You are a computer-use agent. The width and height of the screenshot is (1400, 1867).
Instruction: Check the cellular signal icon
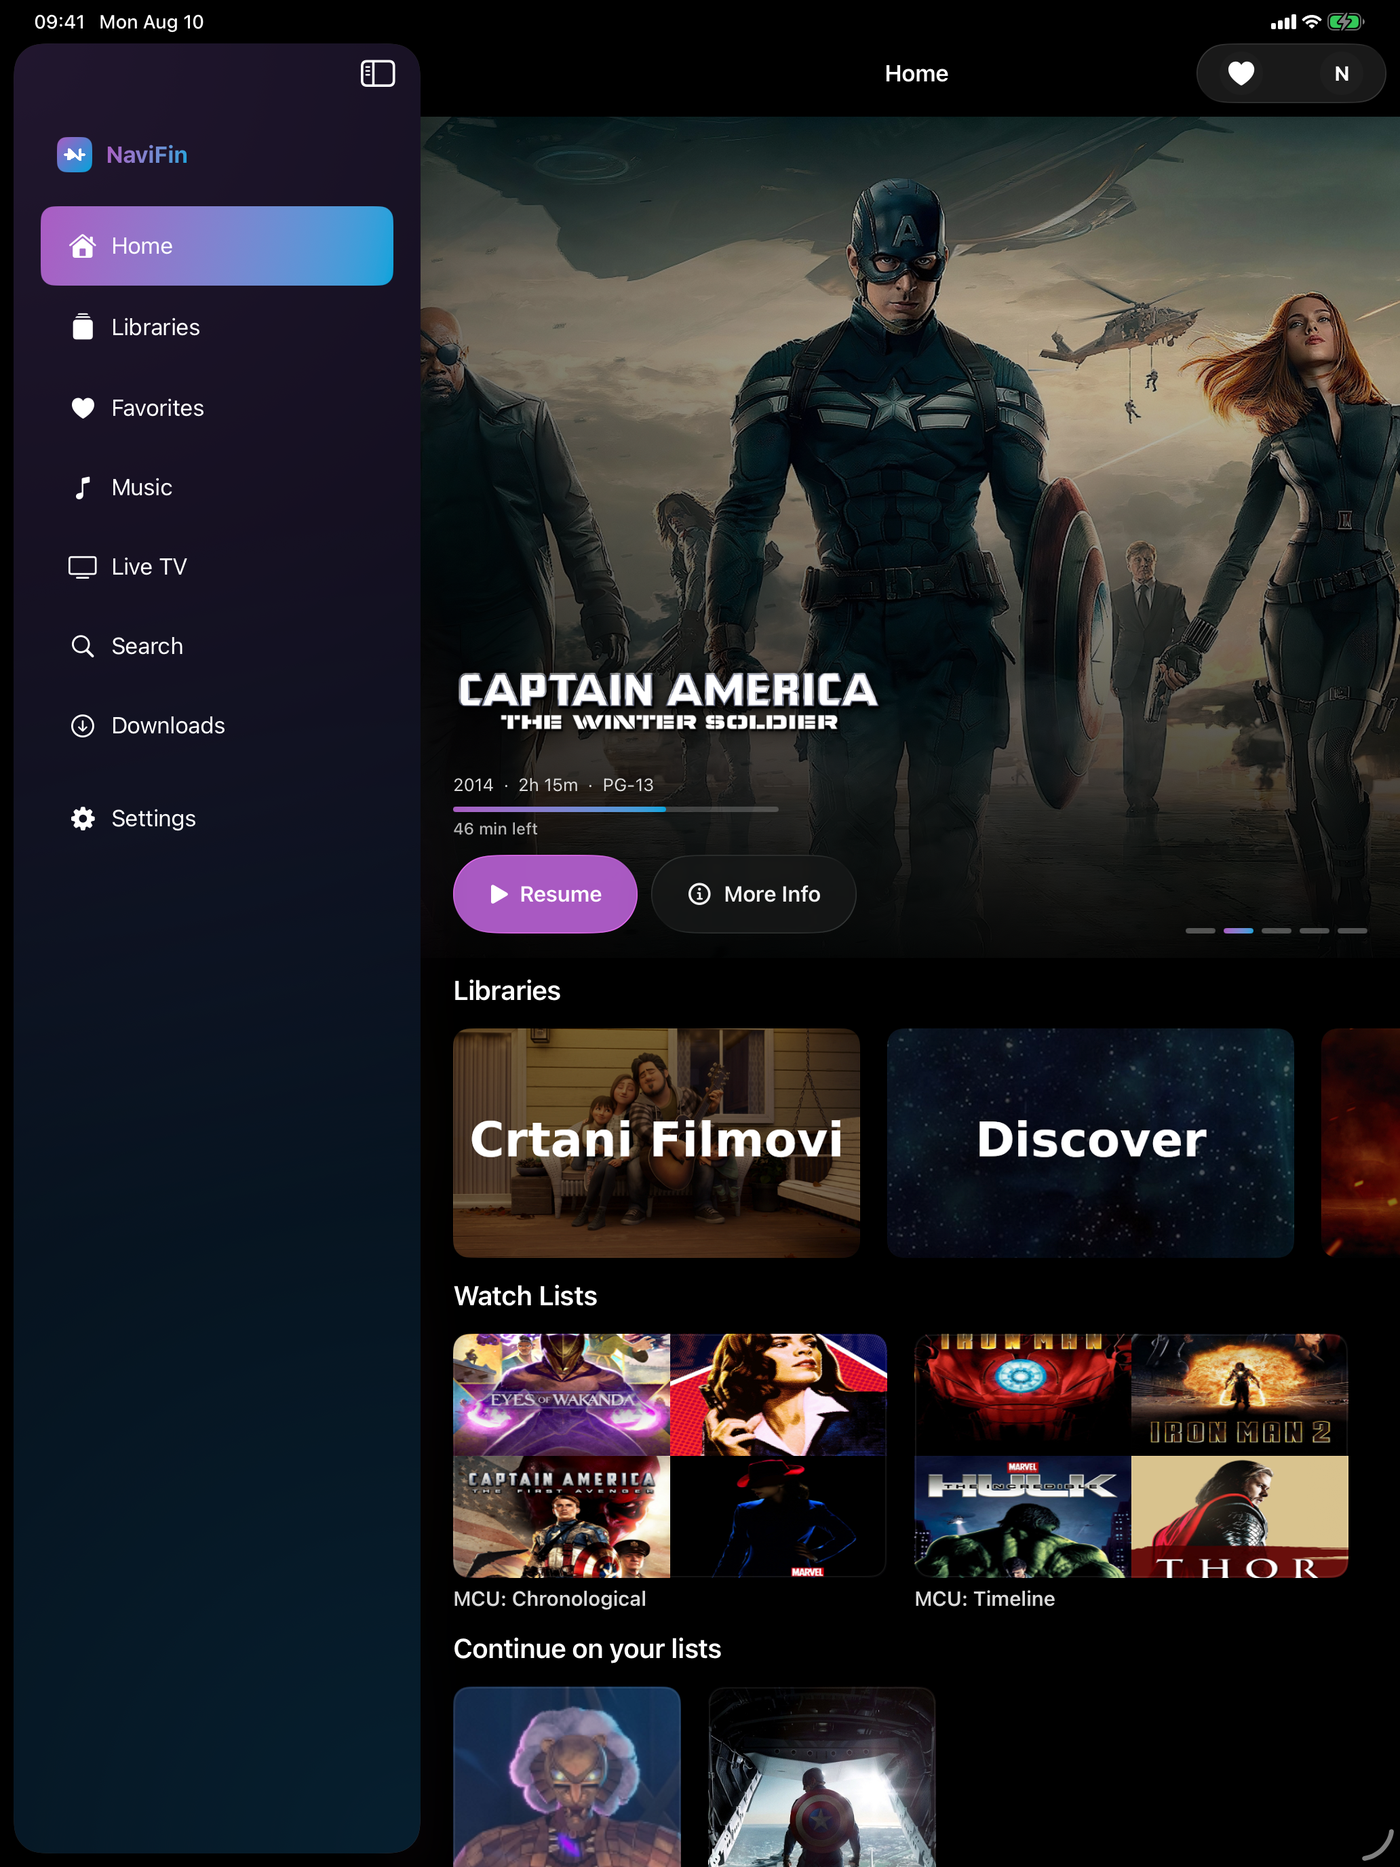(x=1283, y=22)
